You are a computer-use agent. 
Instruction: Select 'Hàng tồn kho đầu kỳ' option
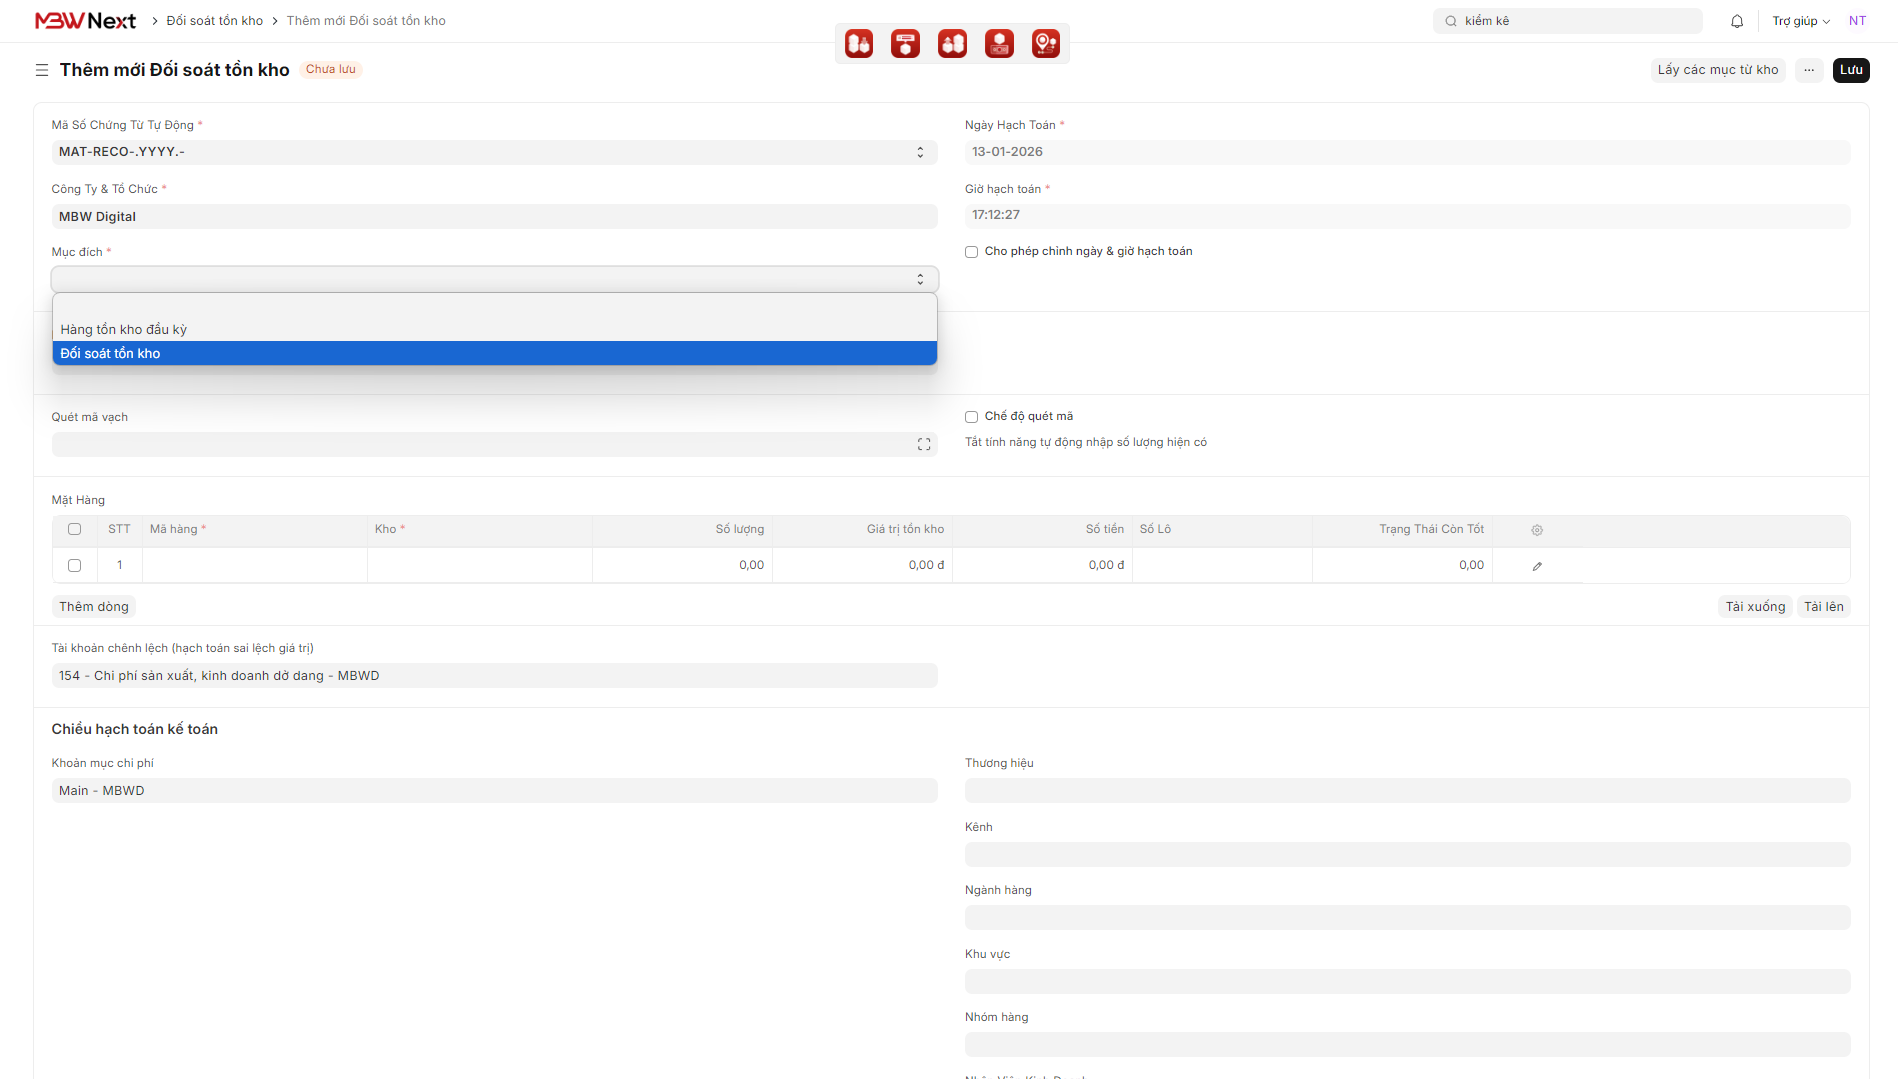[124, 330]
